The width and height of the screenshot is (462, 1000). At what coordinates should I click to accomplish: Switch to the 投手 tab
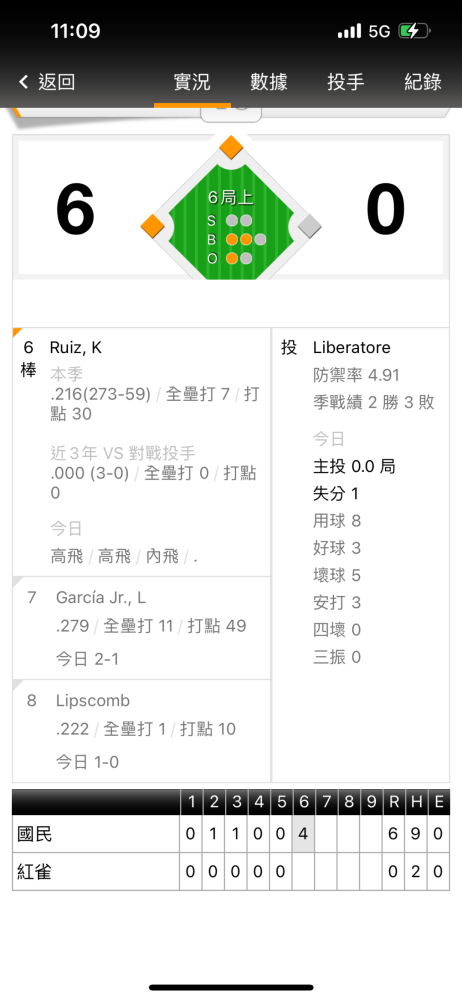pos(346,82)
